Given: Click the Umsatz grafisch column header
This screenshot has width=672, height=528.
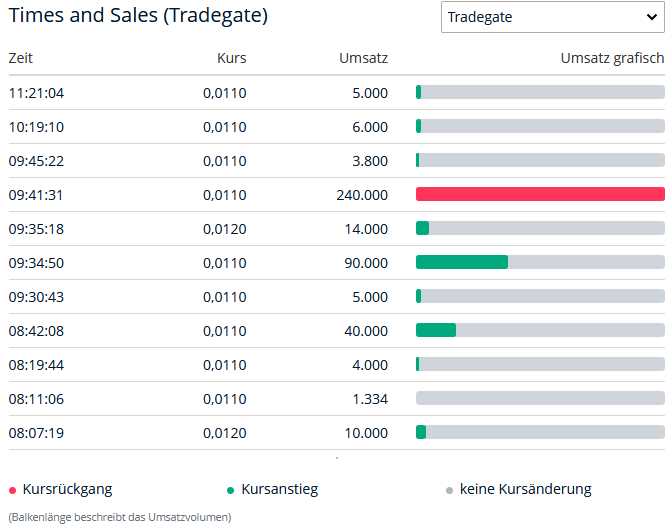Looking at the screenshot, I should click(612, 58).
